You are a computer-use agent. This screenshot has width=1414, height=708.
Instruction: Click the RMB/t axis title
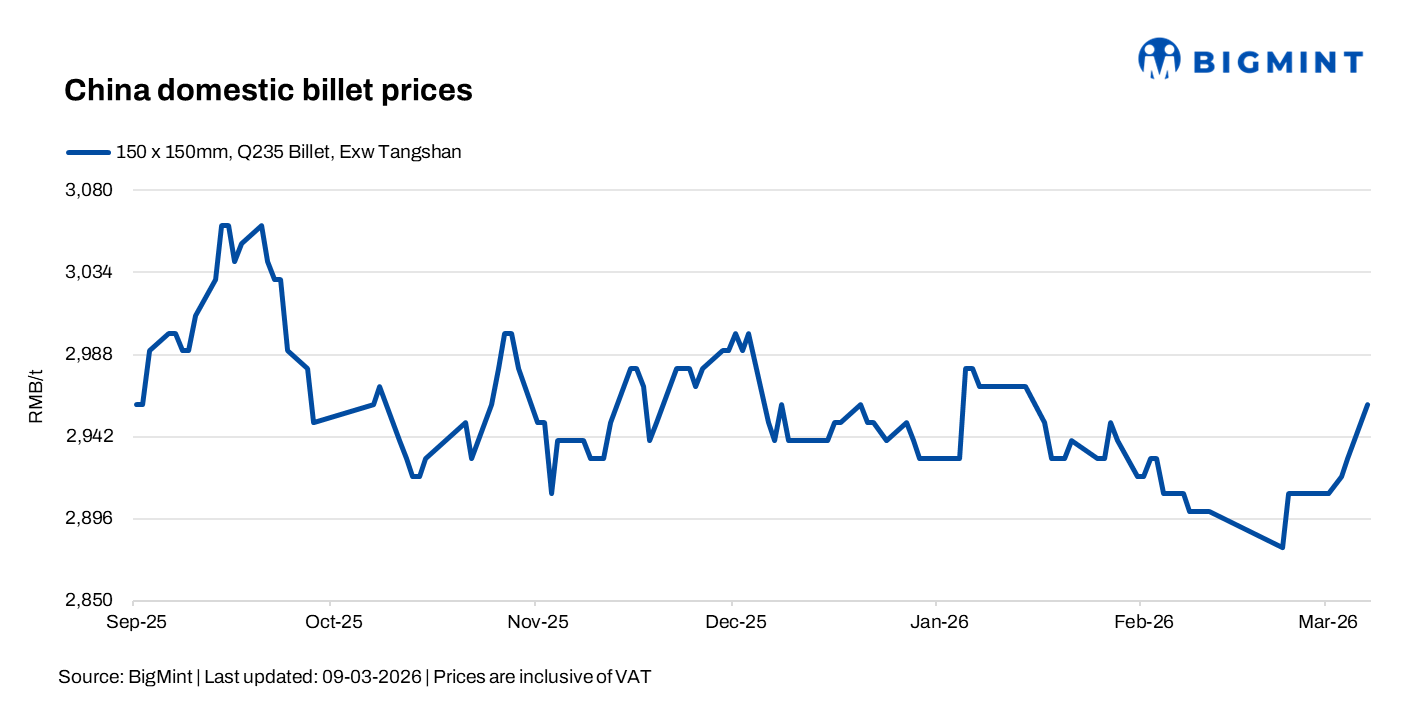click(x=36, y=395)
